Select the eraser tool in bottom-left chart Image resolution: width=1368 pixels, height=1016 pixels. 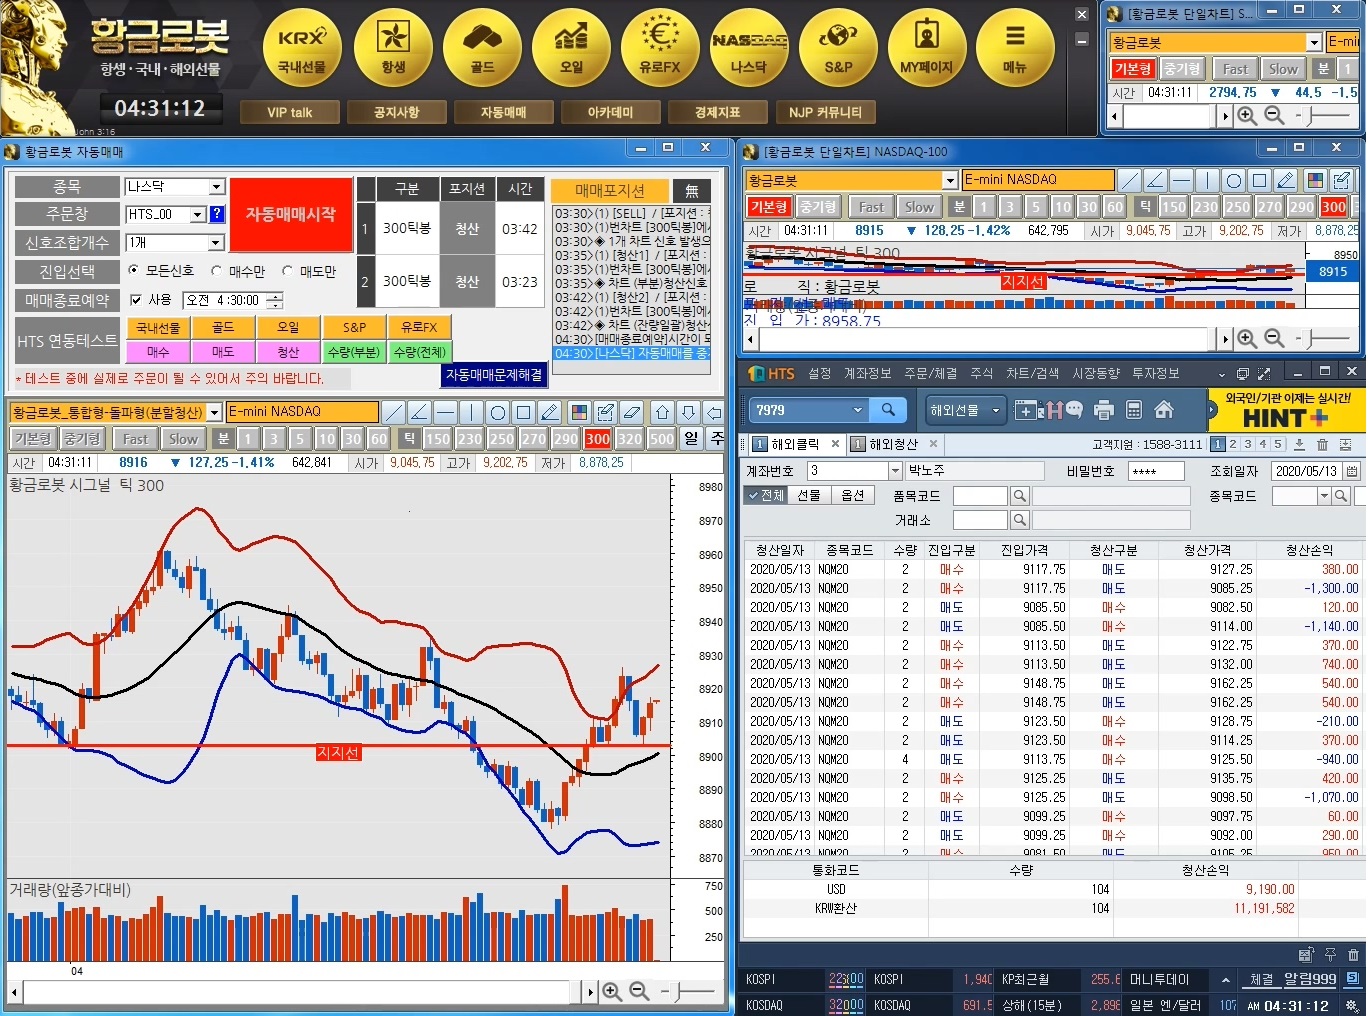point(632,412)
